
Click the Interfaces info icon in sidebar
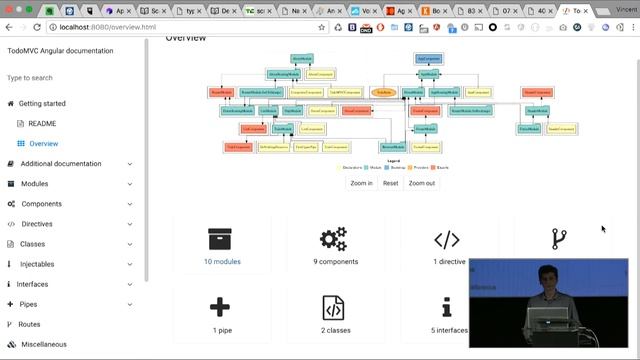pyautogui.click(x=9, y=284)
